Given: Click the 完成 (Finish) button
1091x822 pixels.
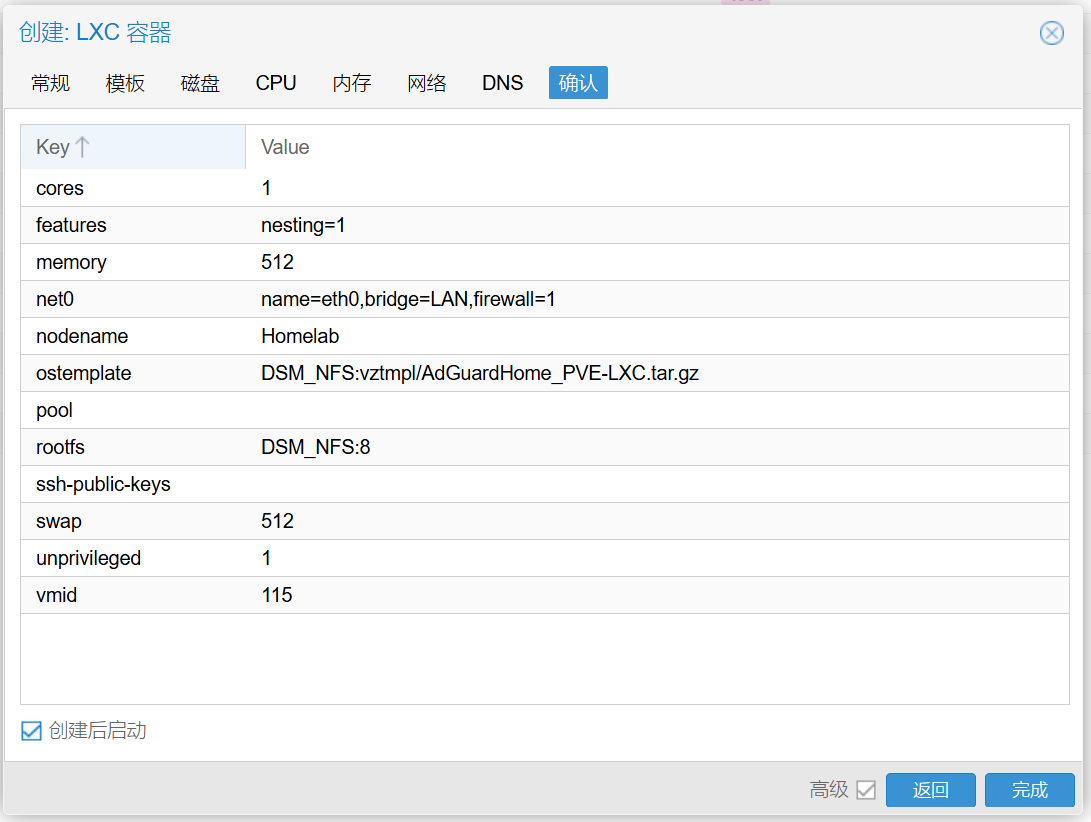Looking at the screenshot, I should (x=1029, y=790).
